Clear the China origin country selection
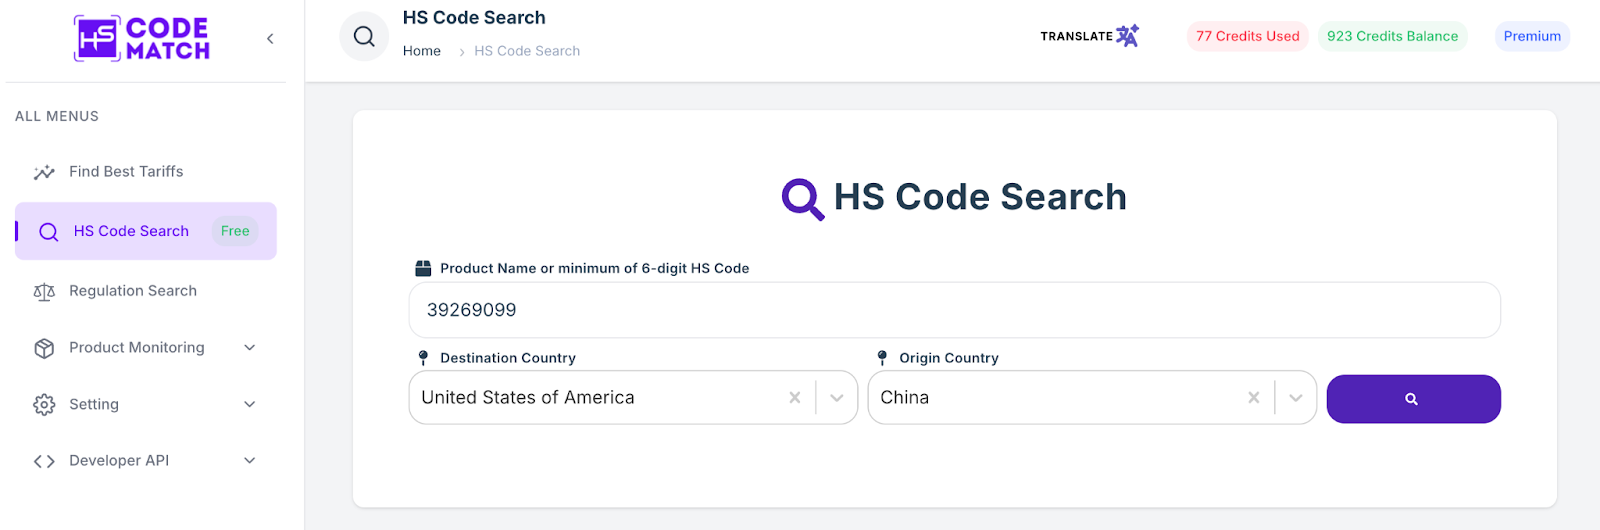The image size is (1600, 530). coord(1254,398)
